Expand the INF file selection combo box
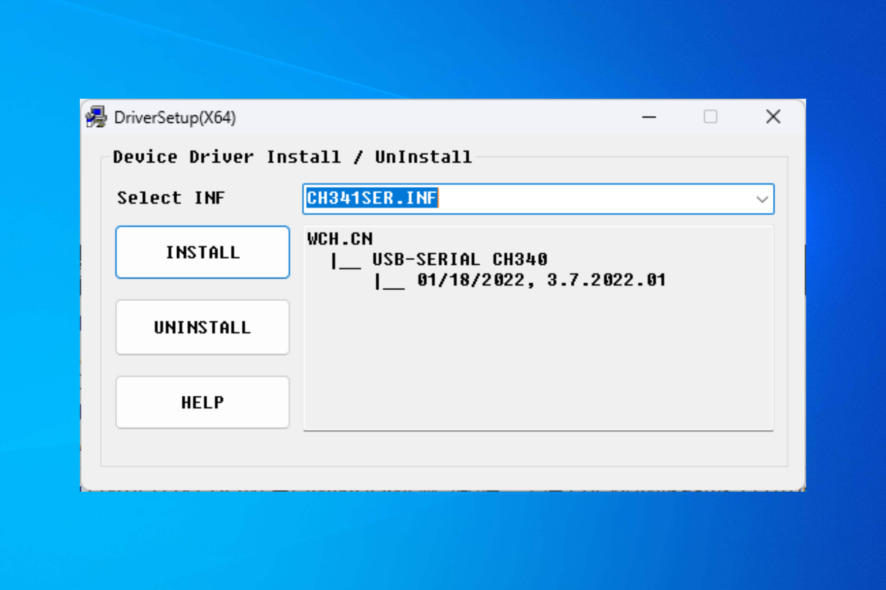Viewport: 886px width, 590px height. [761, 198]
